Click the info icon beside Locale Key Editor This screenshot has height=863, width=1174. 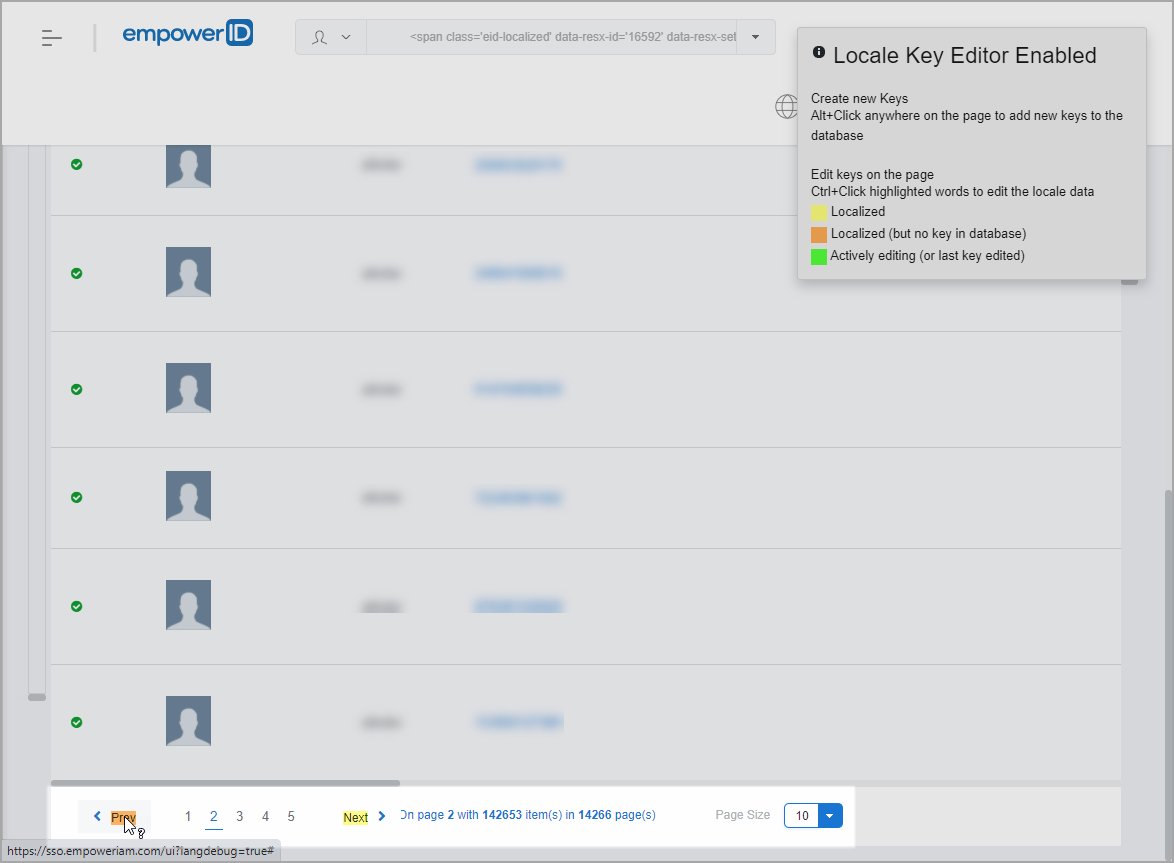click(819, 52)
